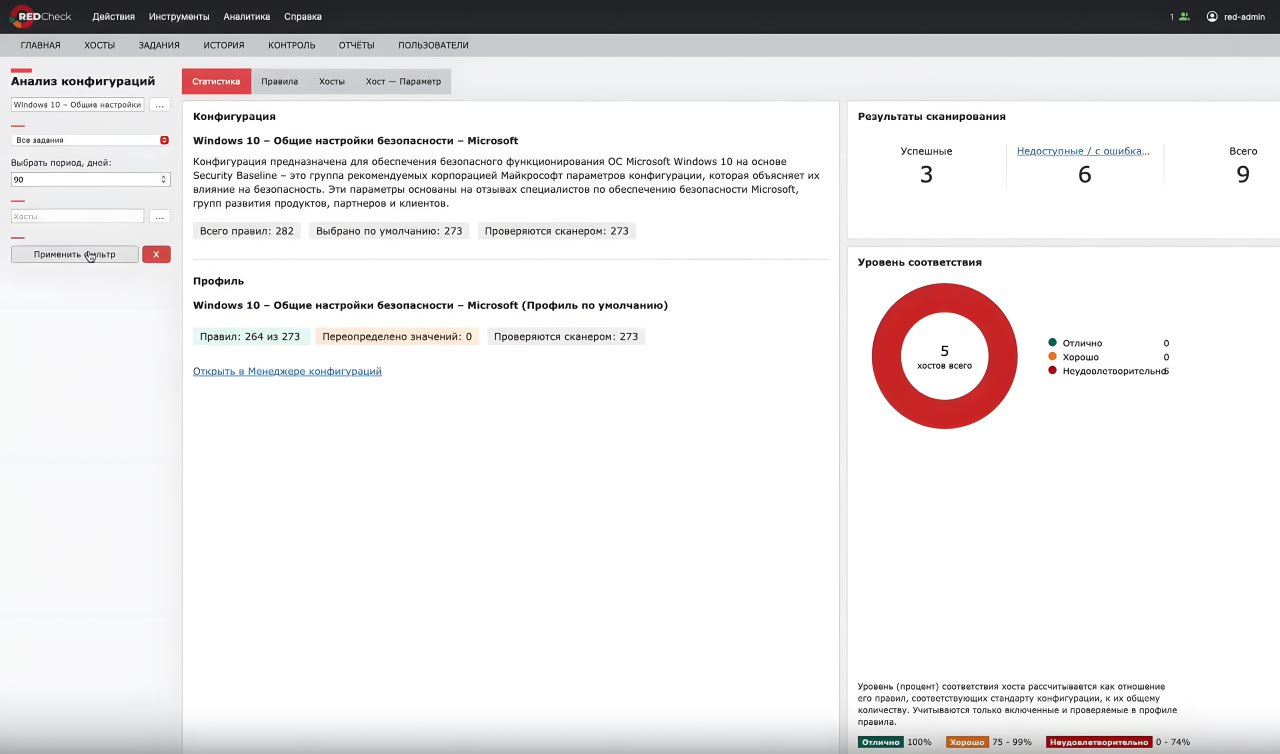
Task: Select the Статистика tab
Action: coord(216,81)
